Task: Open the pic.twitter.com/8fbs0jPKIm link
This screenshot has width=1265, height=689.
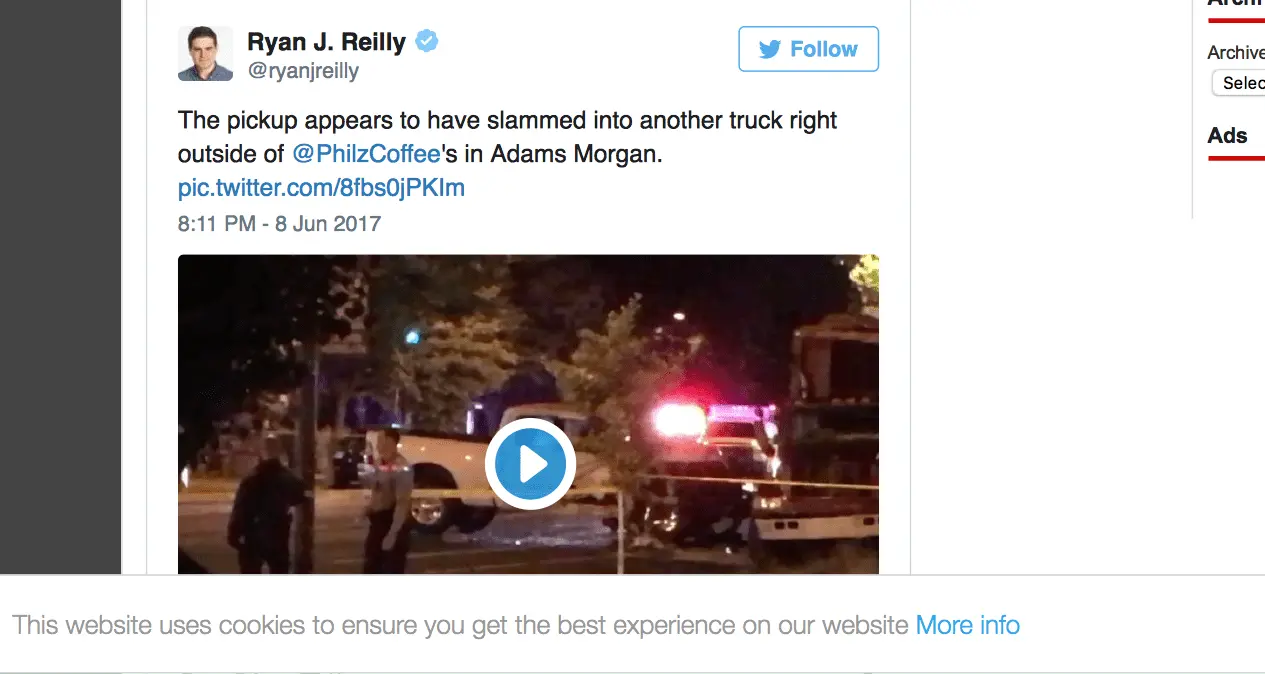Action: coord(321,188)
